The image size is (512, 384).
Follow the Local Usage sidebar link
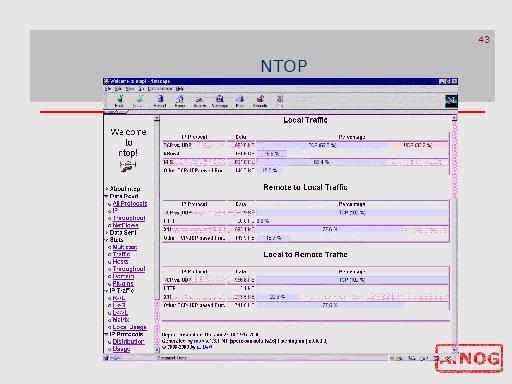129,327
